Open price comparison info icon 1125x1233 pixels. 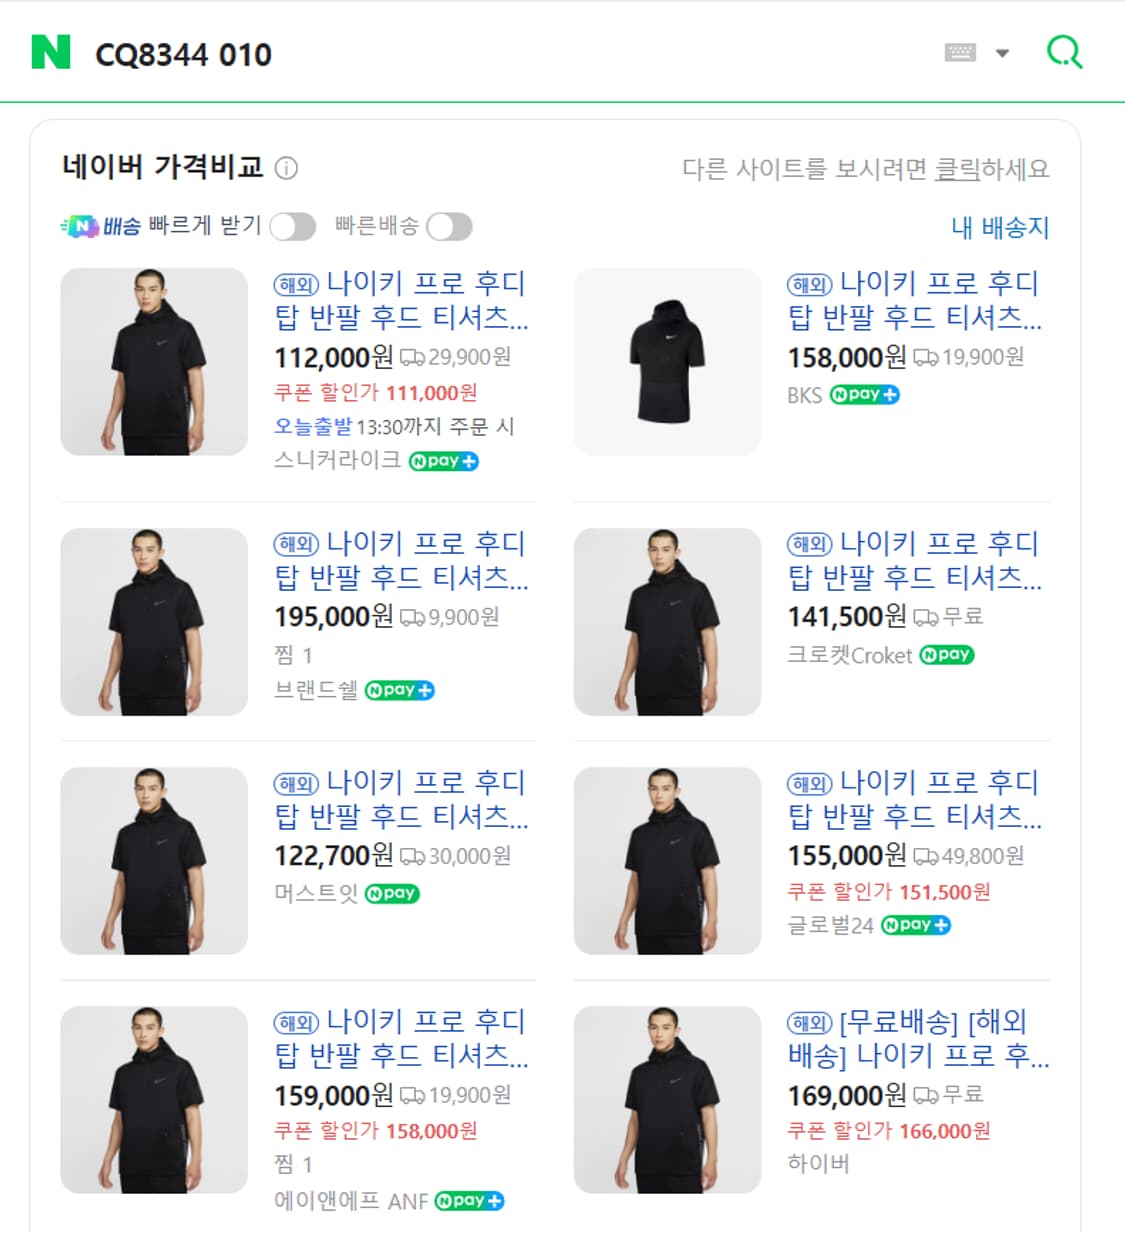(x=286, y=168)
